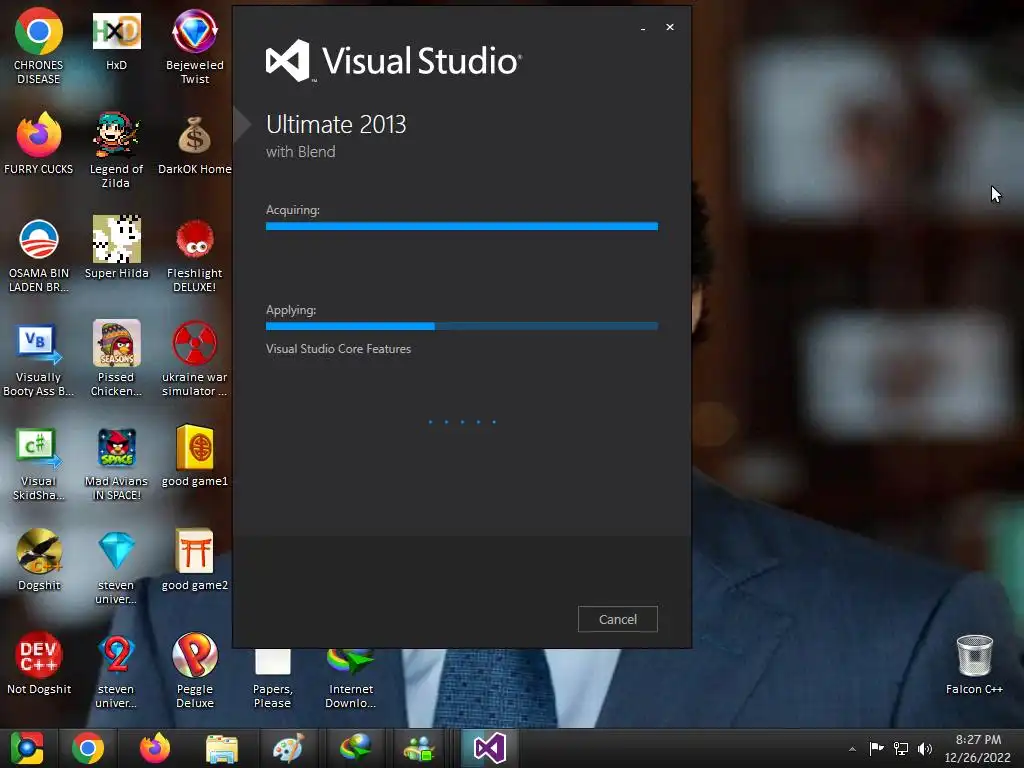The image size is (1024, 768).
Task: Select the HxD desktop icon
Action: pos(116,39)
